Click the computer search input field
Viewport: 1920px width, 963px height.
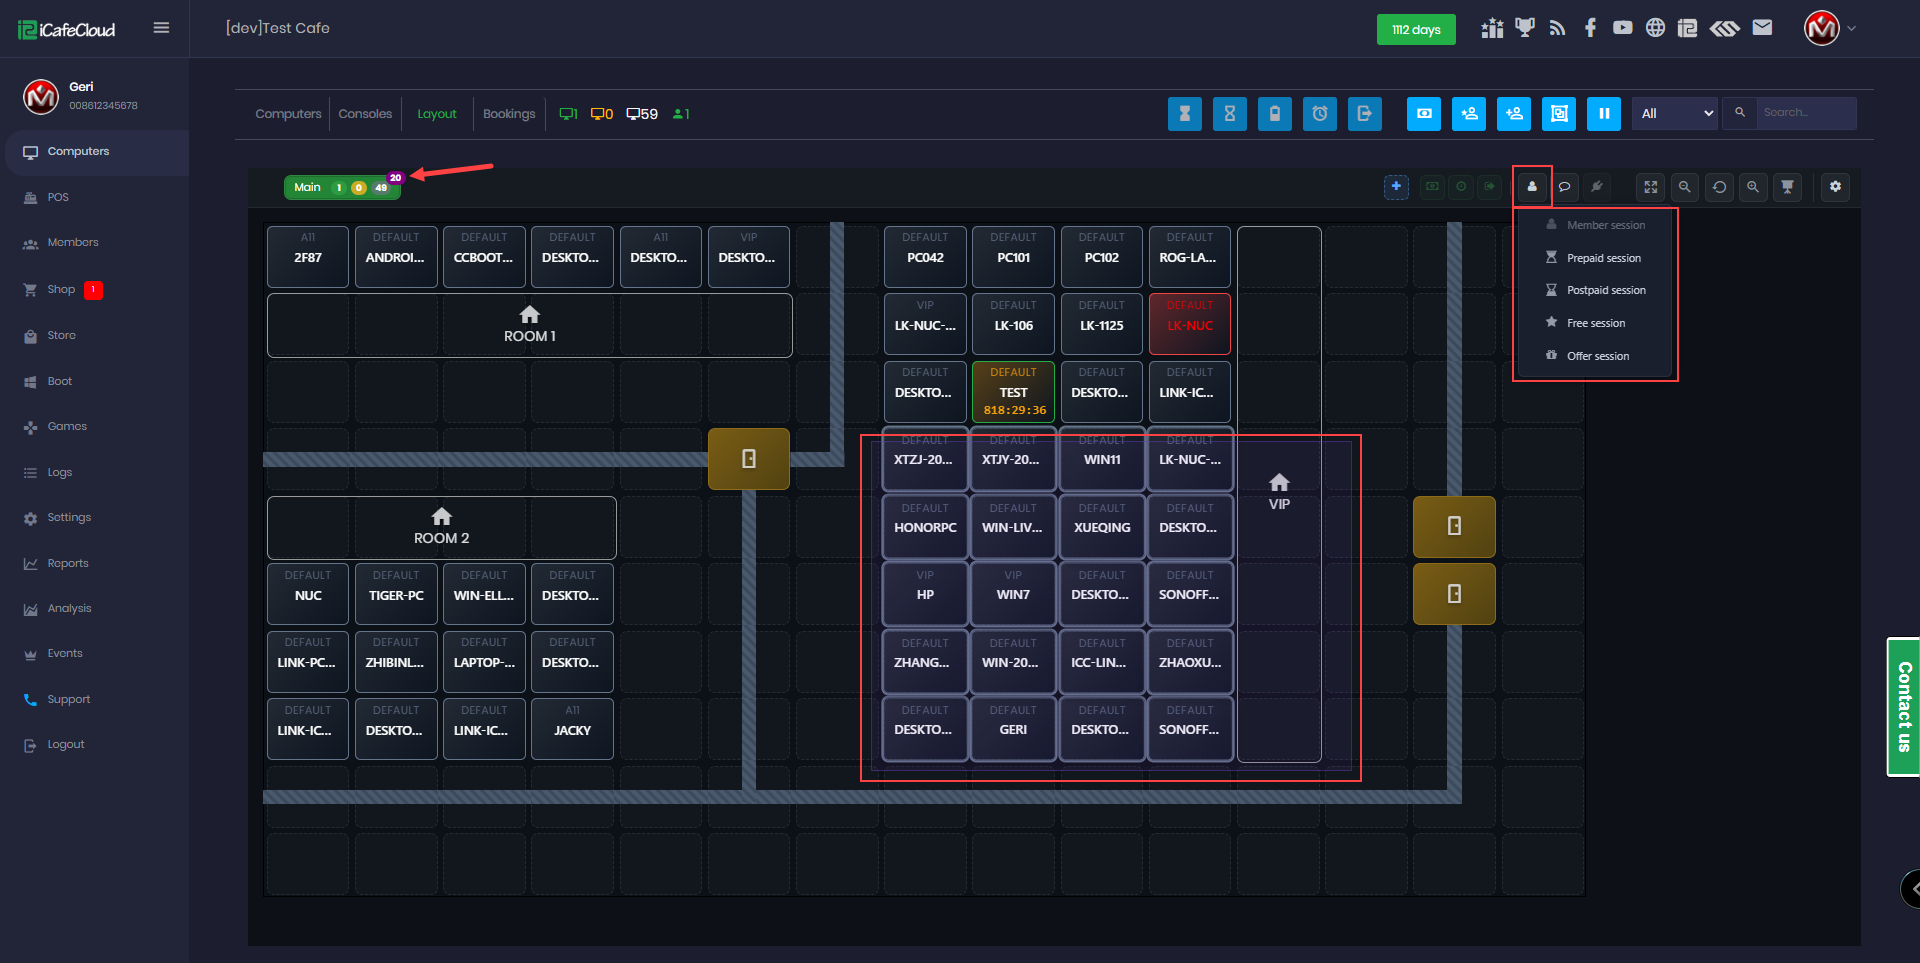(x=1804, y=113)
